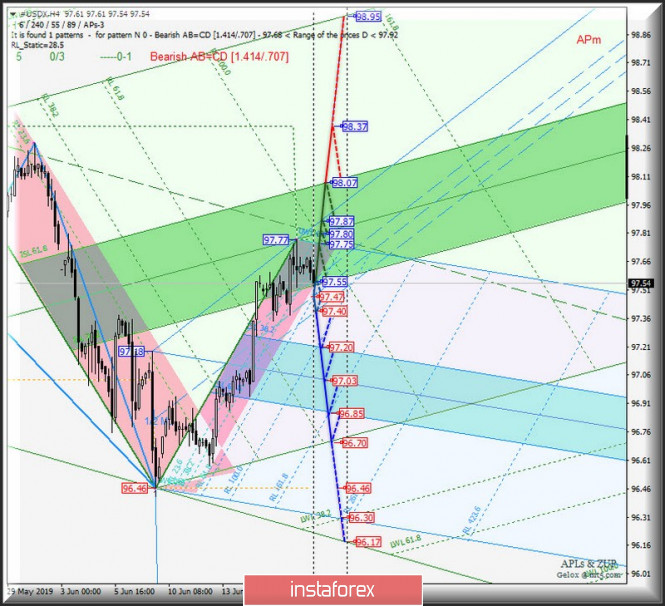Select the 97.87 price label
This screenshot has width=665, height=606.
click(341, 222)
